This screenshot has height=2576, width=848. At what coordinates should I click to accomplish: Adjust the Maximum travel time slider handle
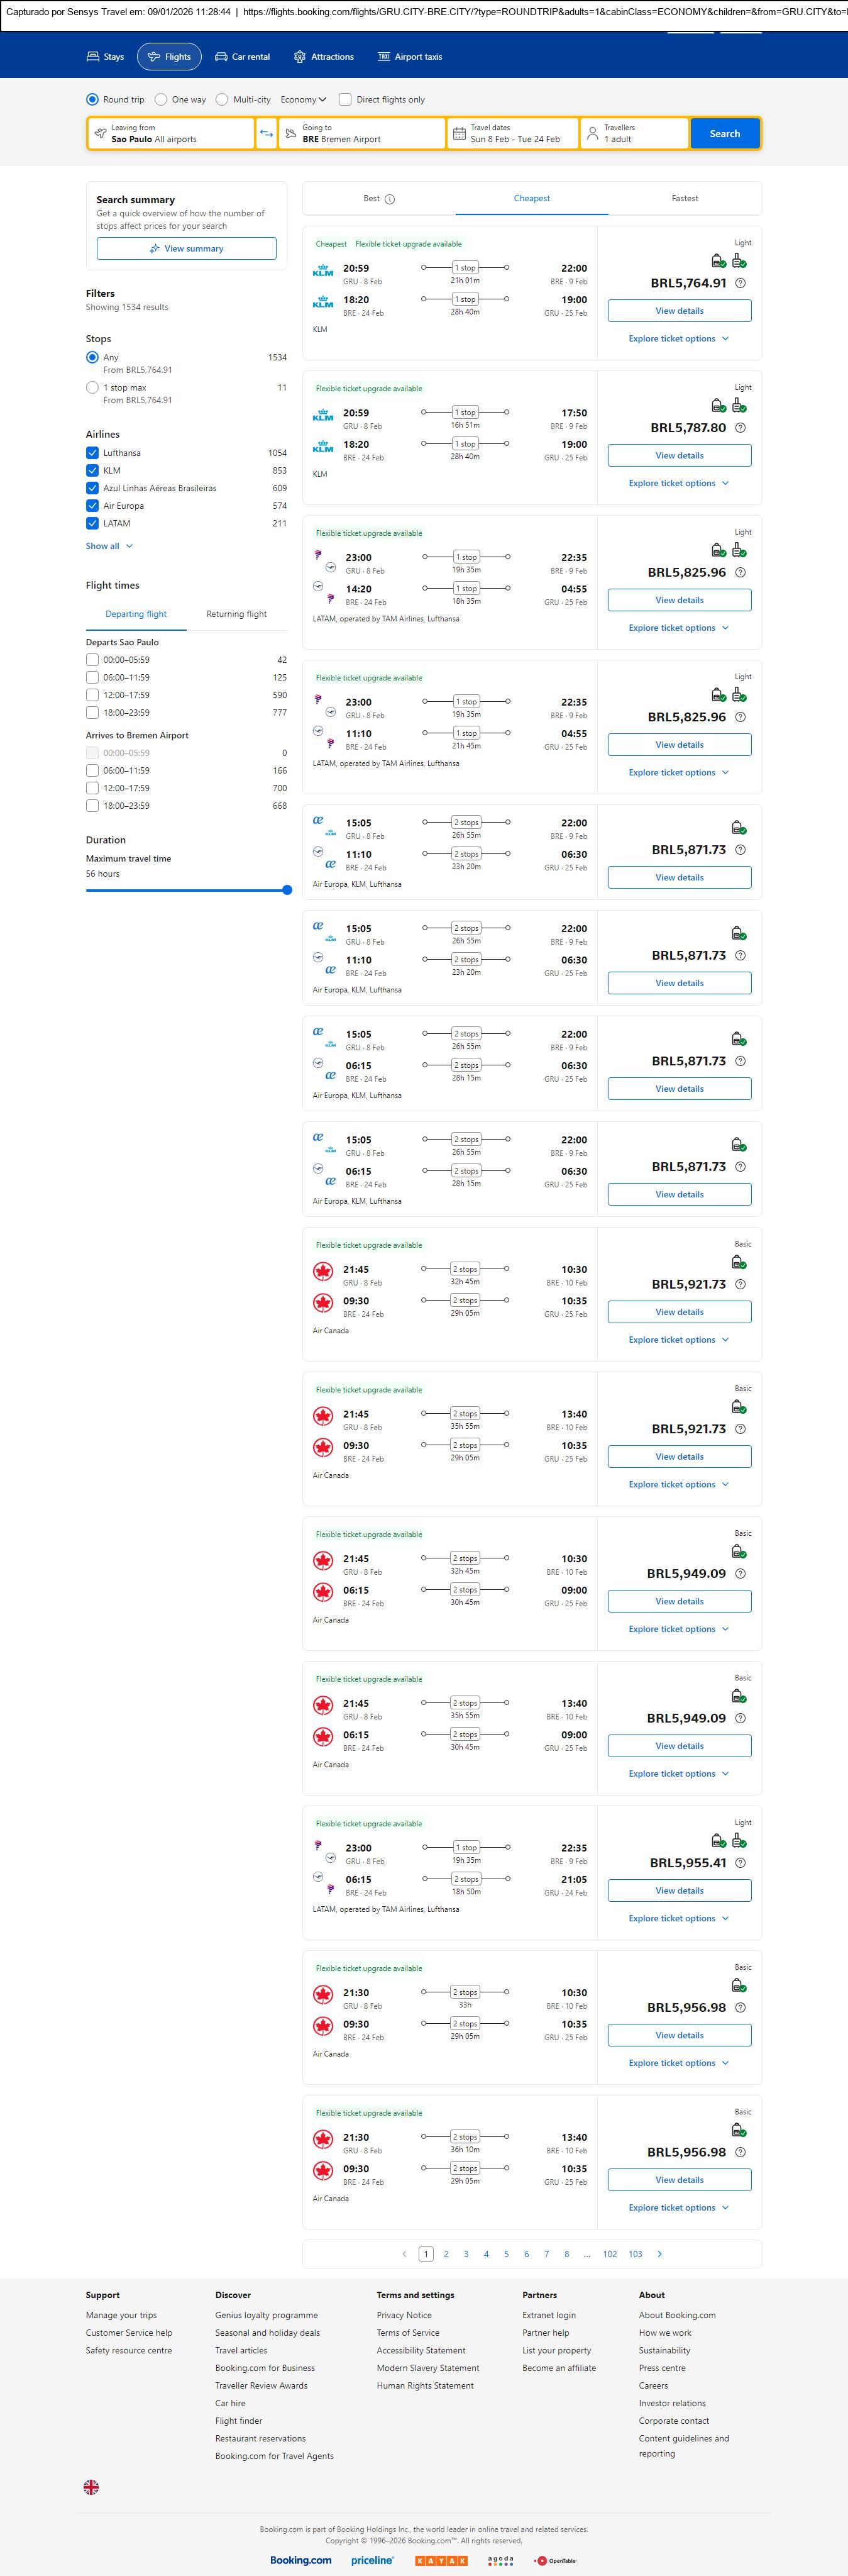(287, 890)
